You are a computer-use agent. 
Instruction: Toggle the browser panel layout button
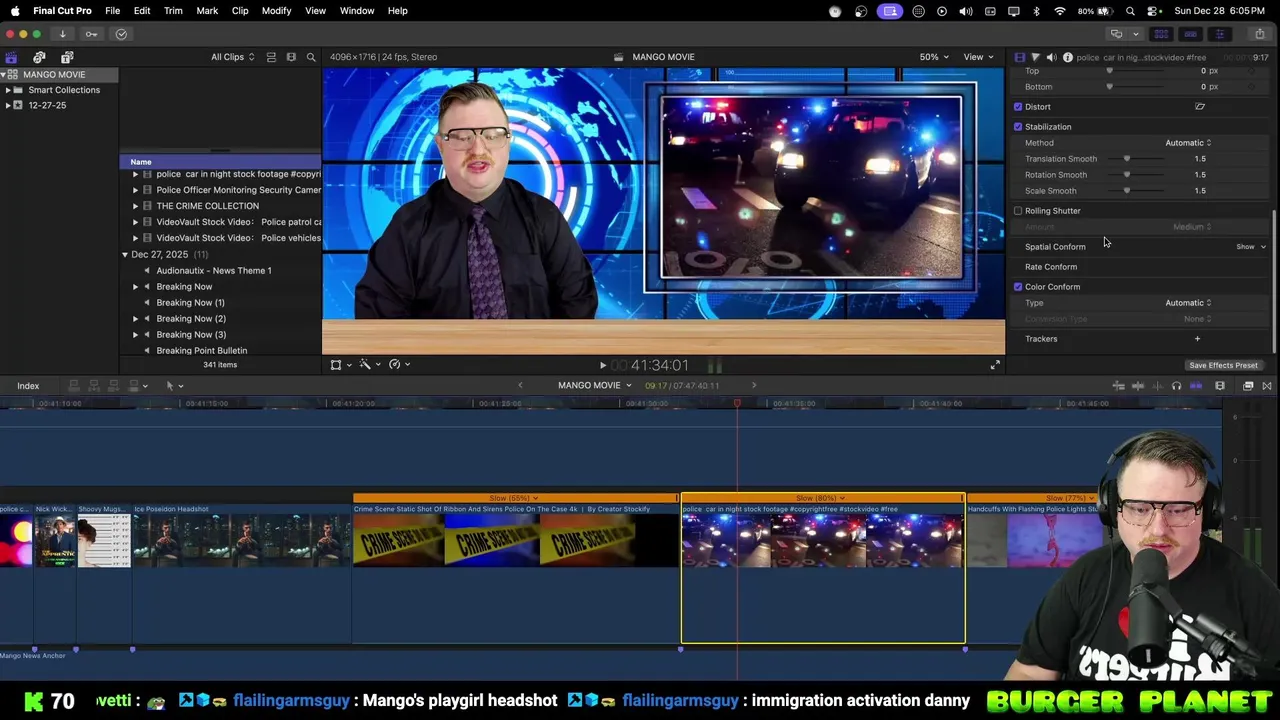[x=1161, y=34]
